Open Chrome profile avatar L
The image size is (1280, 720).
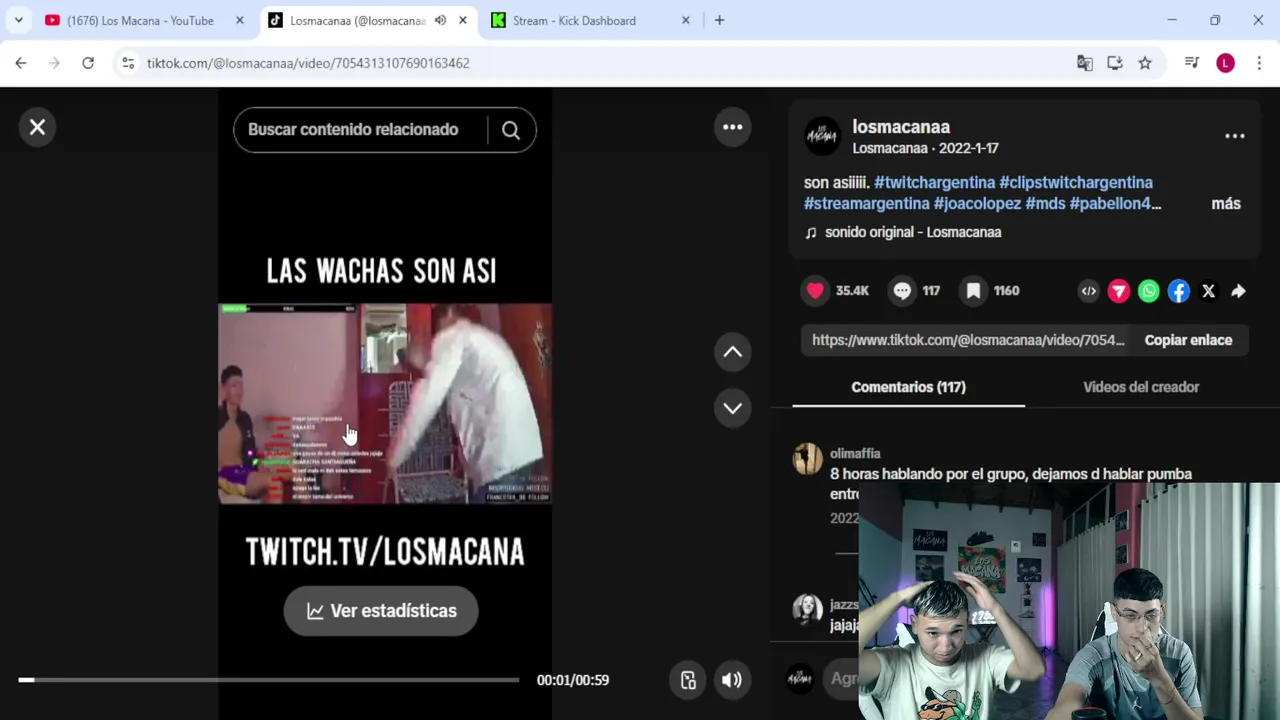(1226, 63)
